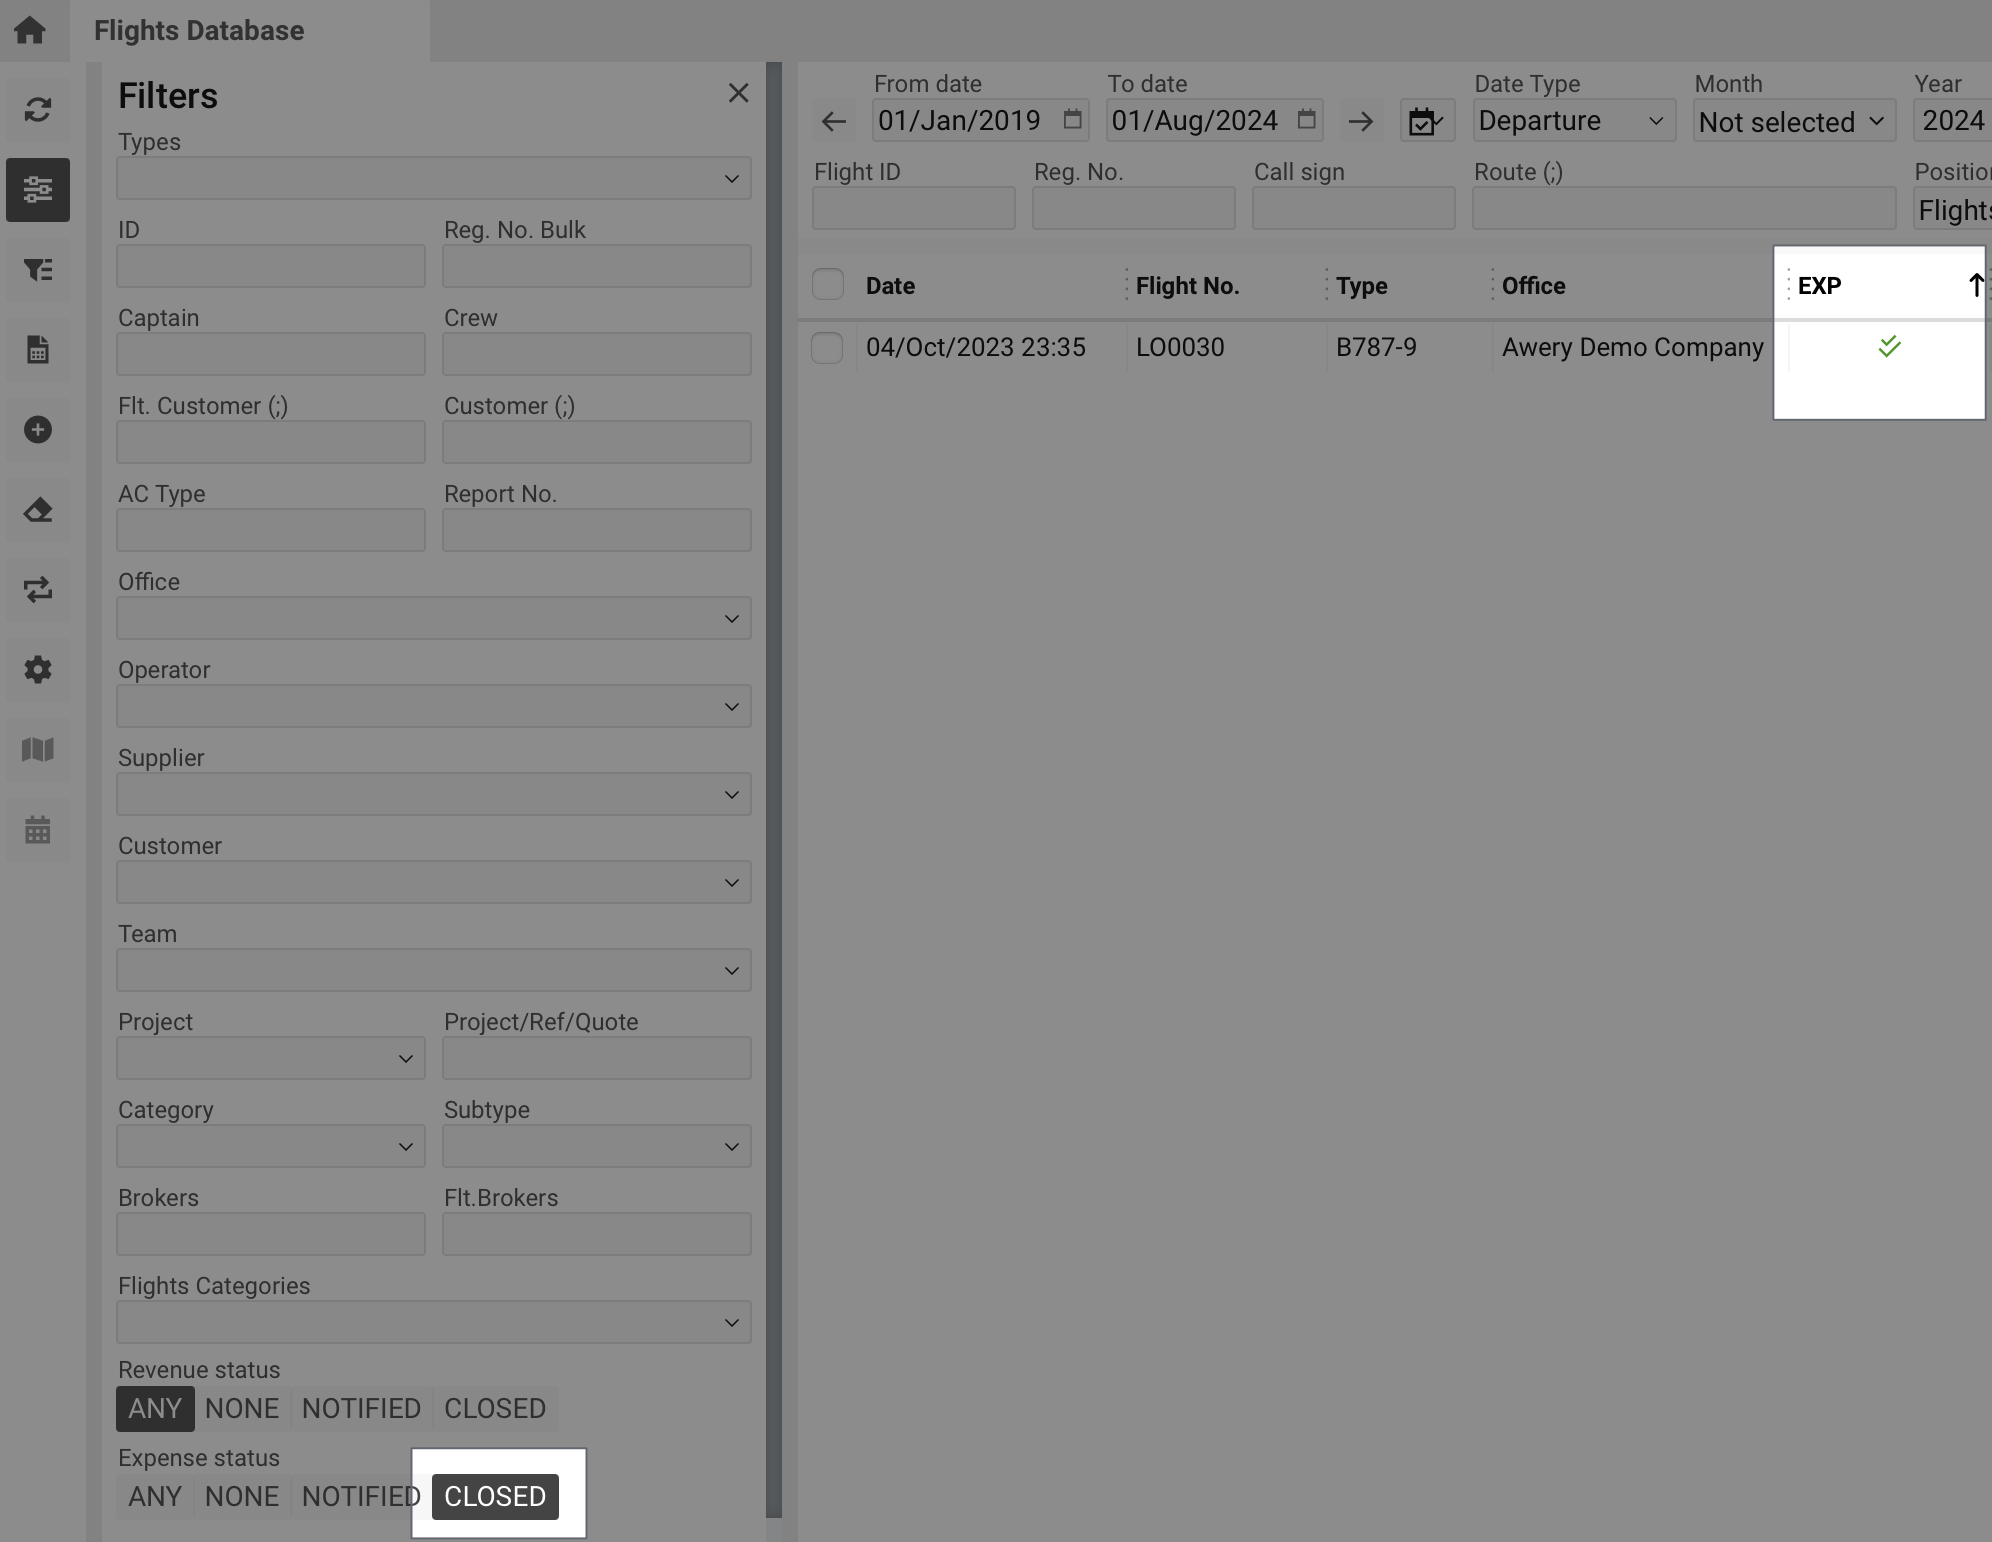
Task: Toggle the select-all checkbox in the table header
Action: (828, 285)
